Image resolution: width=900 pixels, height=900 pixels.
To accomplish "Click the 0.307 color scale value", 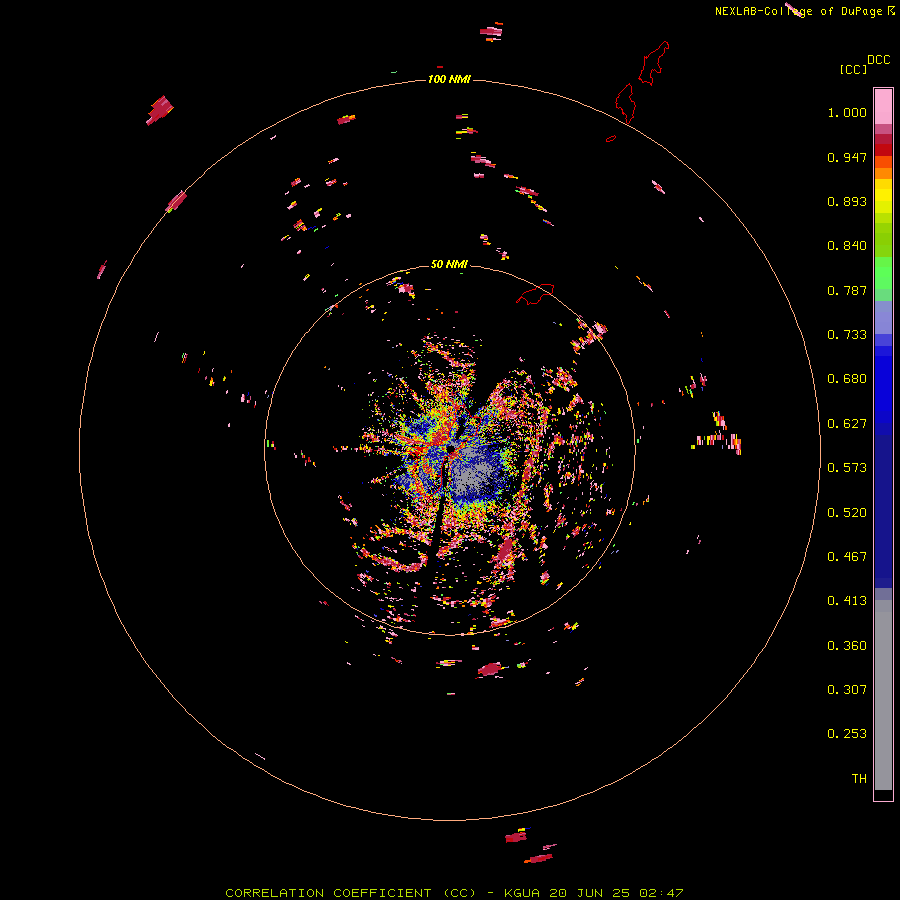I will click(x=847, y=690).
